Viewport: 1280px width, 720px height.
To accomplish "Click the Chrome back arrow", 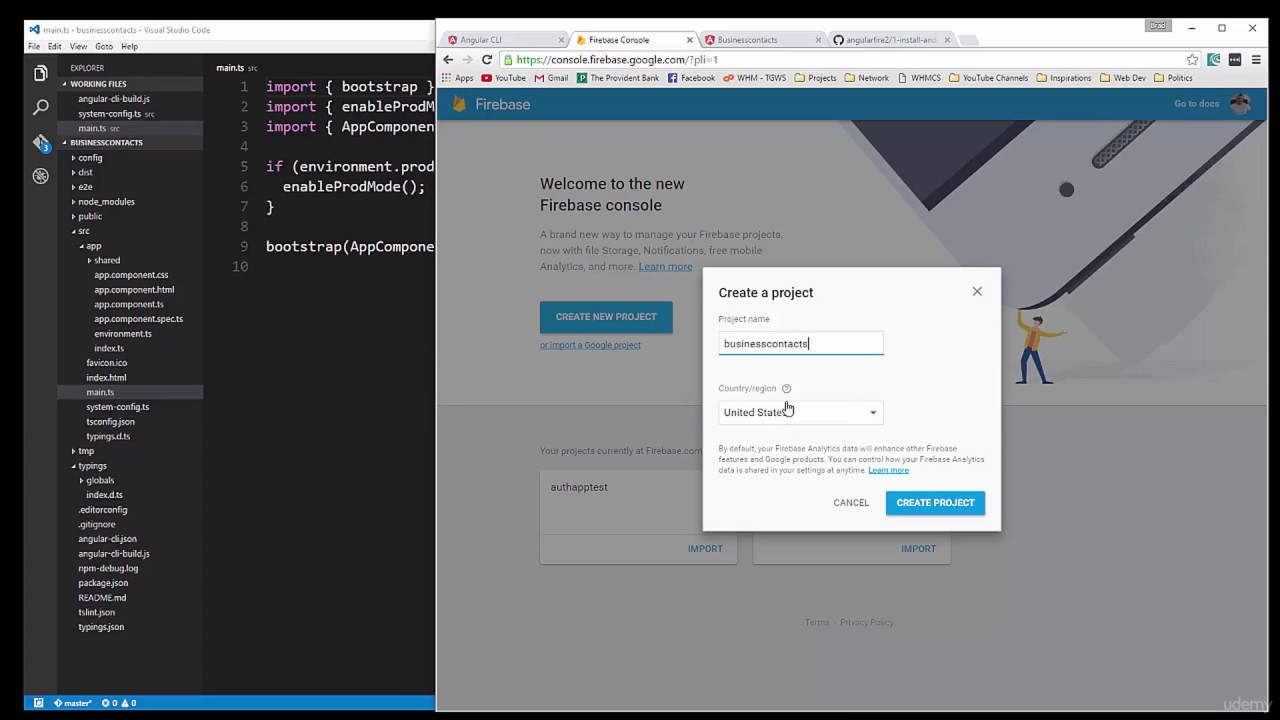I will [x=448, y=60].
